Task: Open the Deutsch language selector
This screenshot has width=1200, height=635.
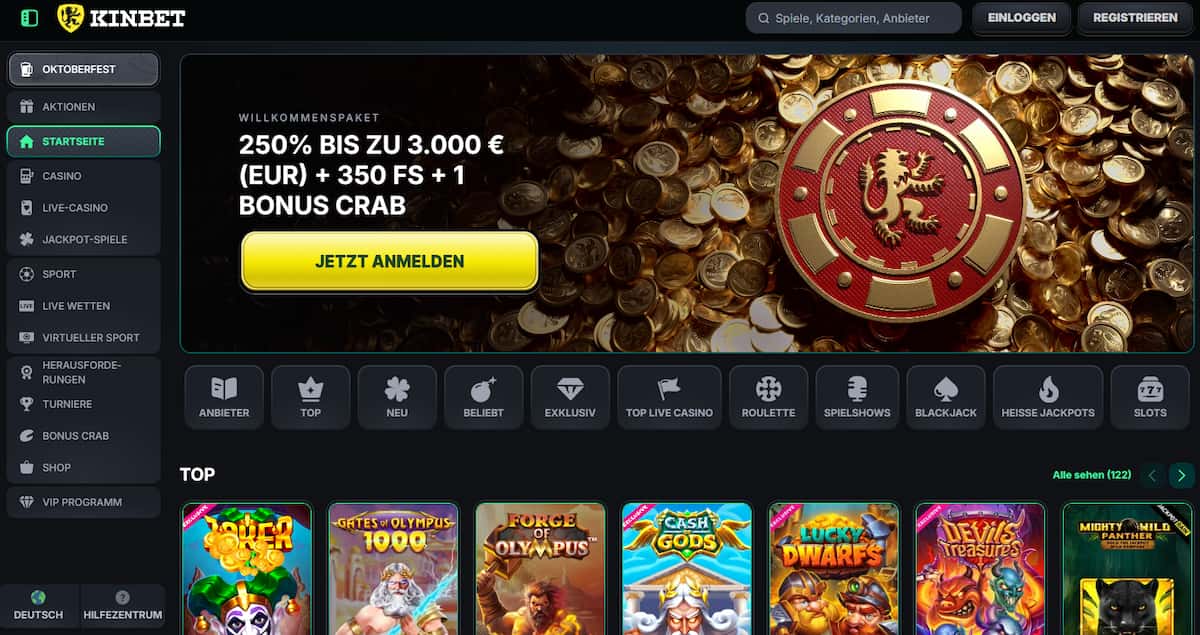Action: click(x=39, y=606)
